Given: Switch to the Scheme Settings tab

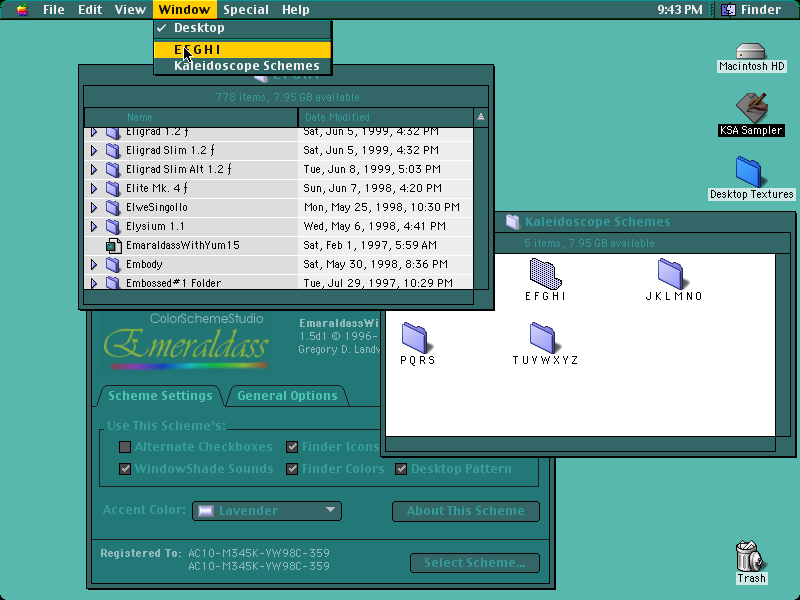Looking at the screenshot, I should click(160, 396).
